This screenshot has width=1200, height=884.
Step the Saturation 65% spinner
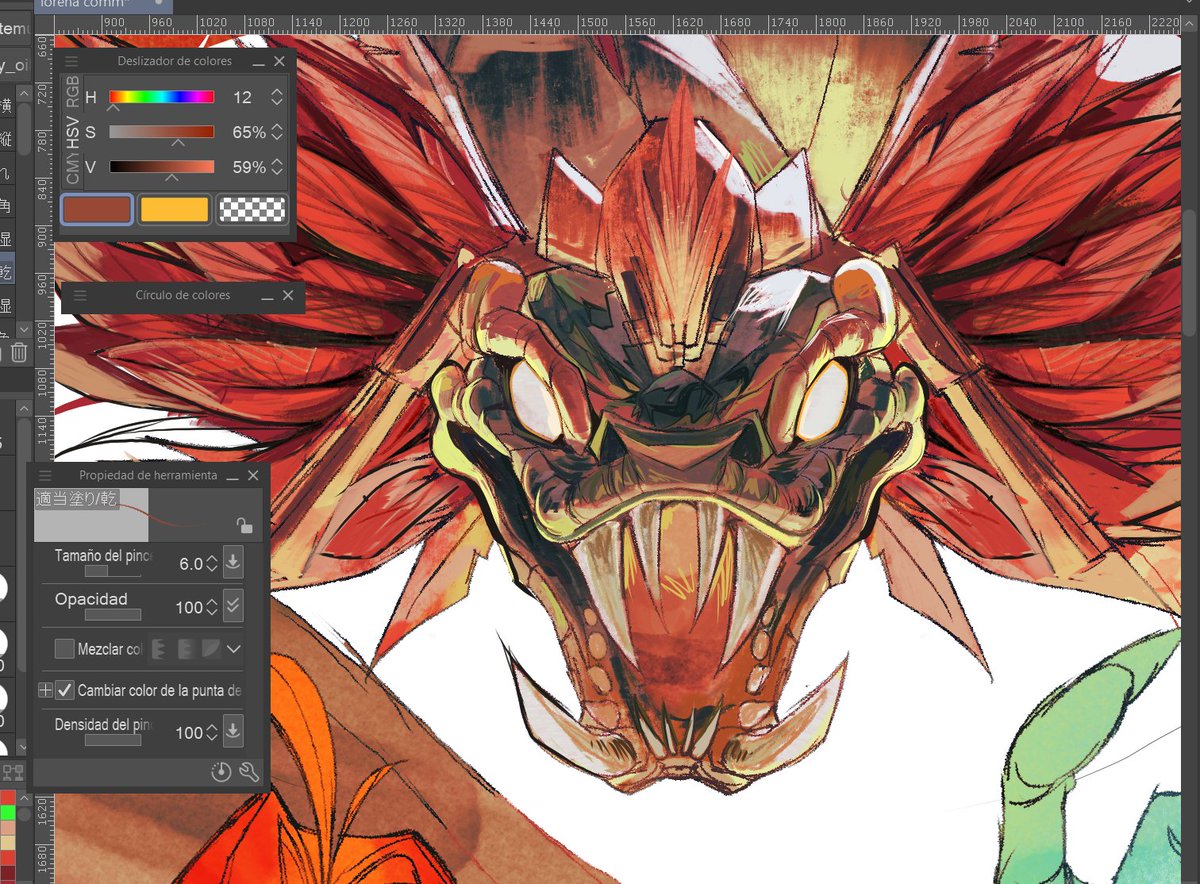(277, 132)
